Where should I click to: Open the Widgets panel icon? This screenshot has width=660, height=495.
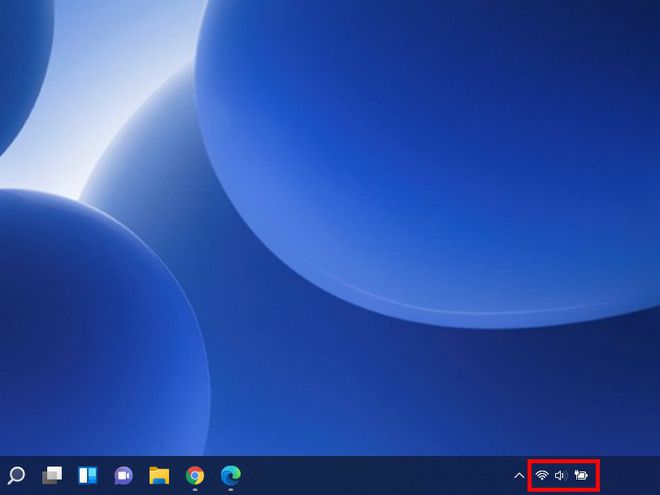point(88,476)
